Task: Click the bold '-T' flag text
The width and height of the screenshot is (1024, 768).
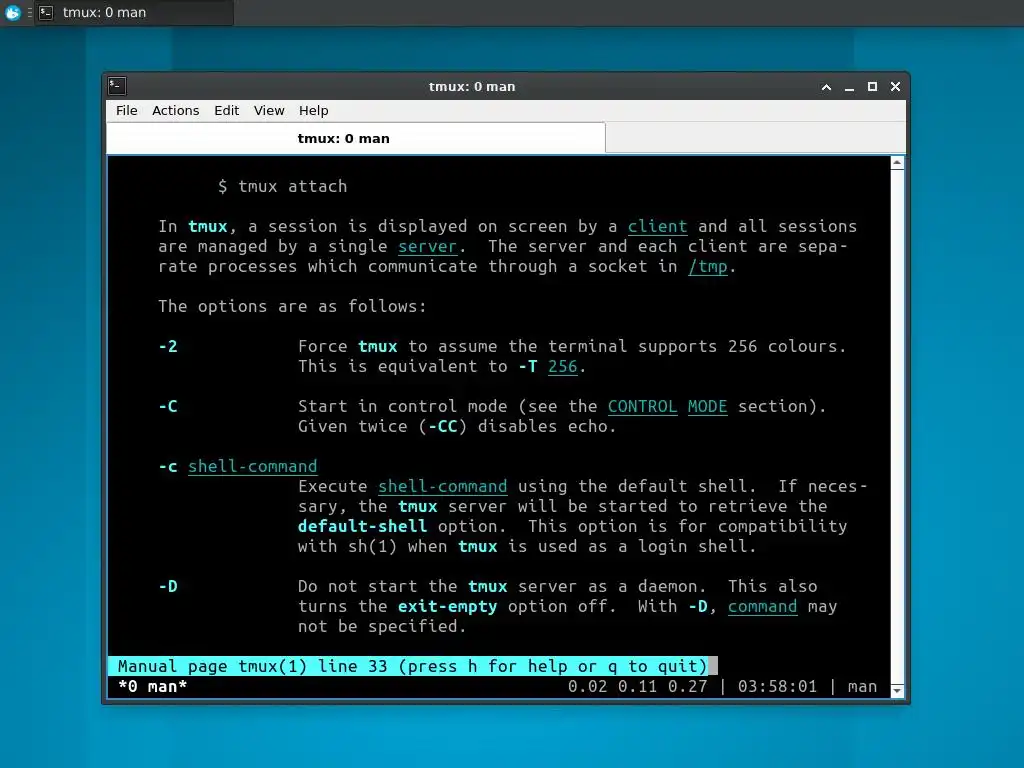Action: [528, 366]
